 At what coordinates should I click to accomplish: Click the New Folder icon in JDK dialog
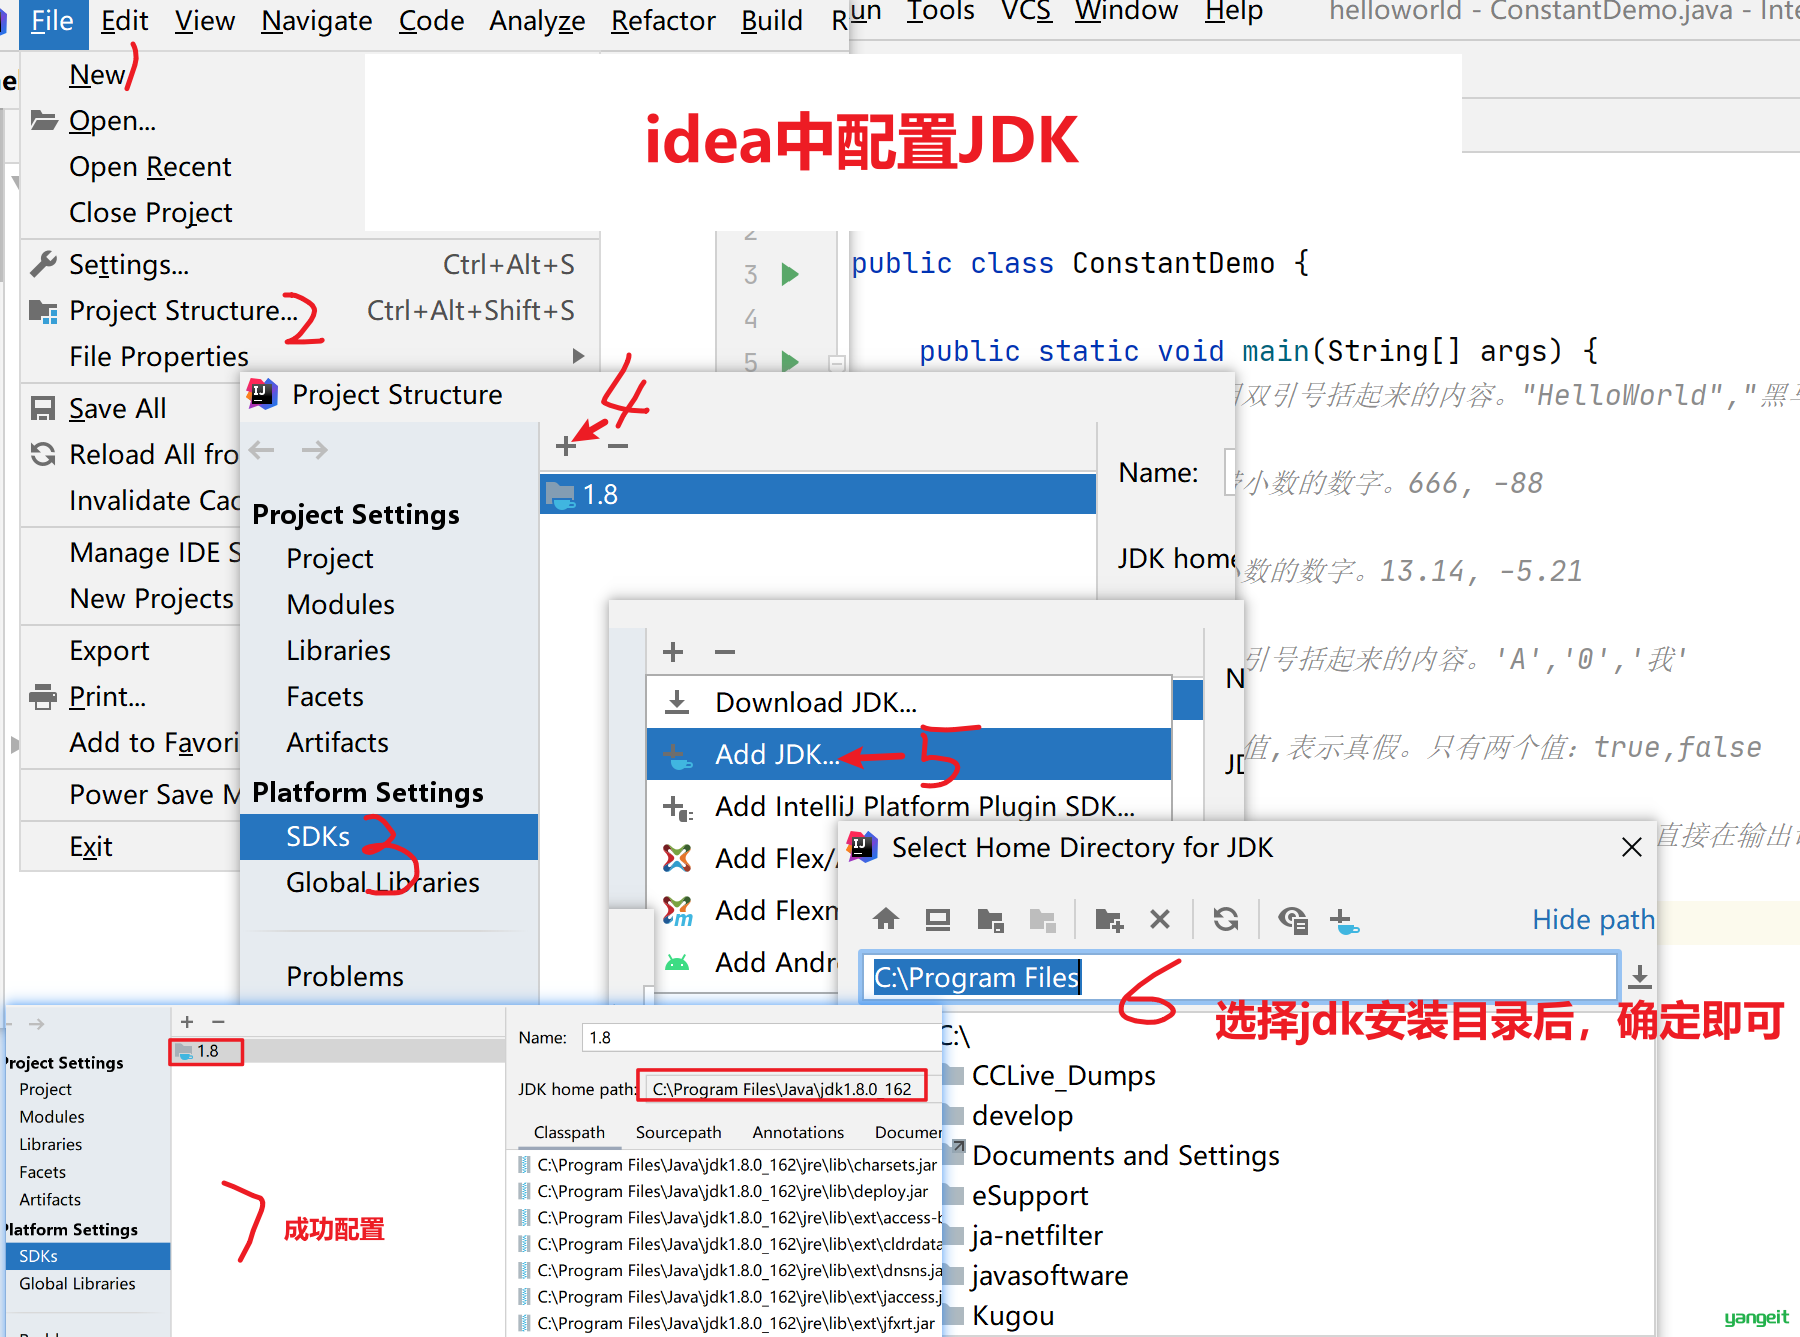pos(1109,919)
